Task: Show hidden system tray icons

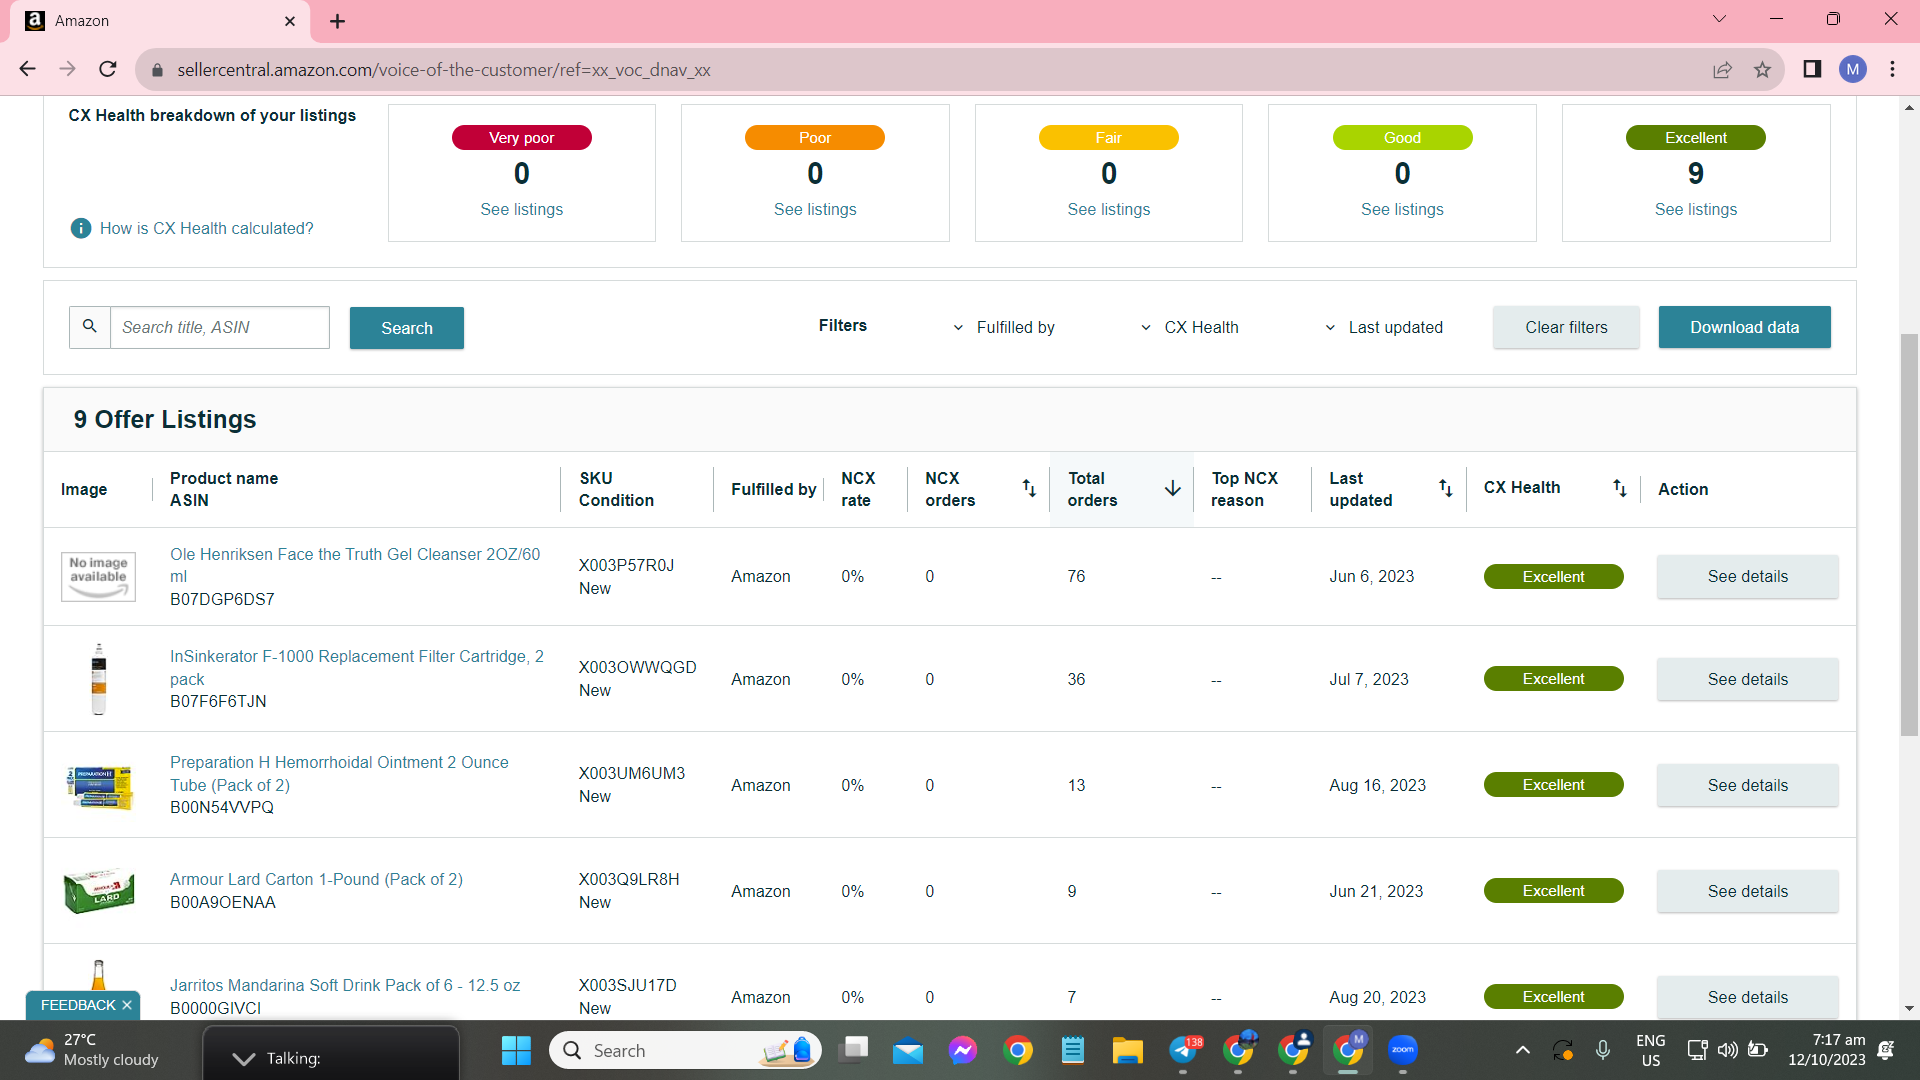Action: [x=1522, y=1050]
